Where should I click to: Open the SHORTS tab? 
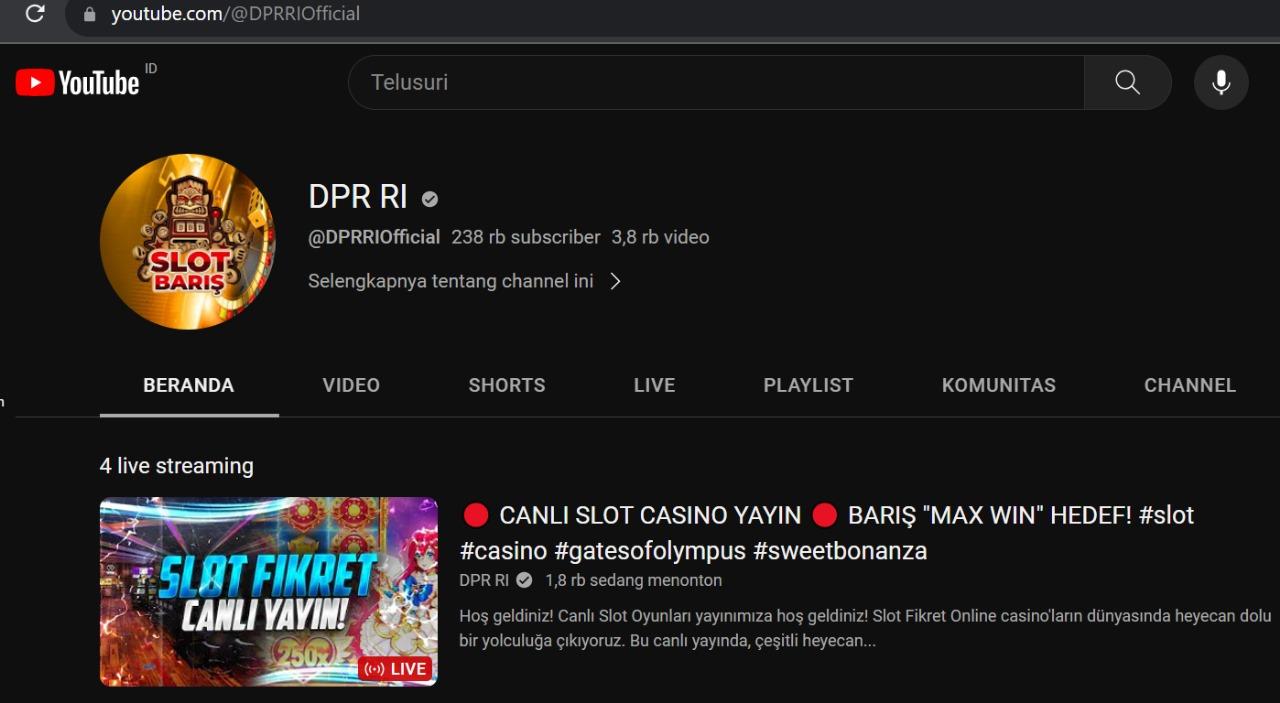(506, 385)
